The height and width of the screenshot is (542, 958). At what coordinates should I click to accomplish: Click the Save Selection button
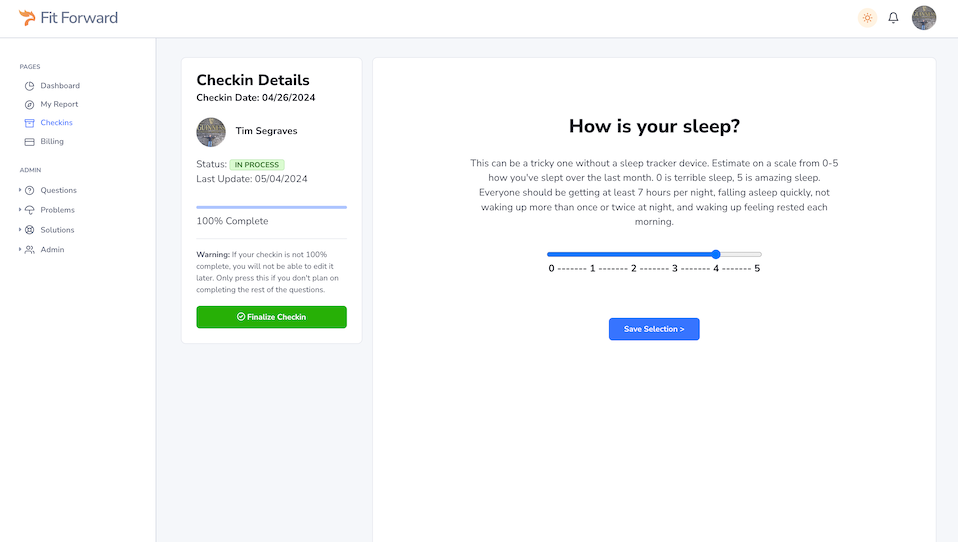click(654, 329)
